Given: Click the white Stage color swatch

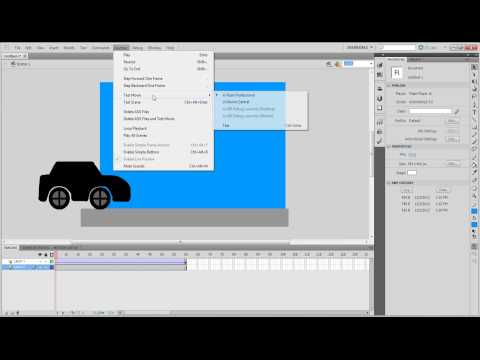Looking at the screenshot, I should [x=412, y=173].
